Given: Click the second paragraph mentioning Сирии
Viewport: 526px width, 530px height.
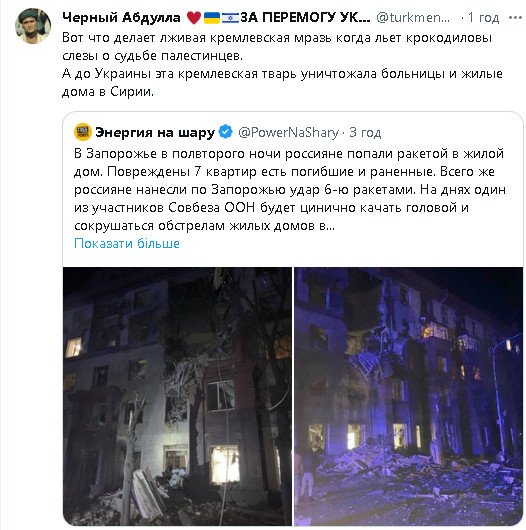Looking at the screenshot, I should [x=282, y=82].
